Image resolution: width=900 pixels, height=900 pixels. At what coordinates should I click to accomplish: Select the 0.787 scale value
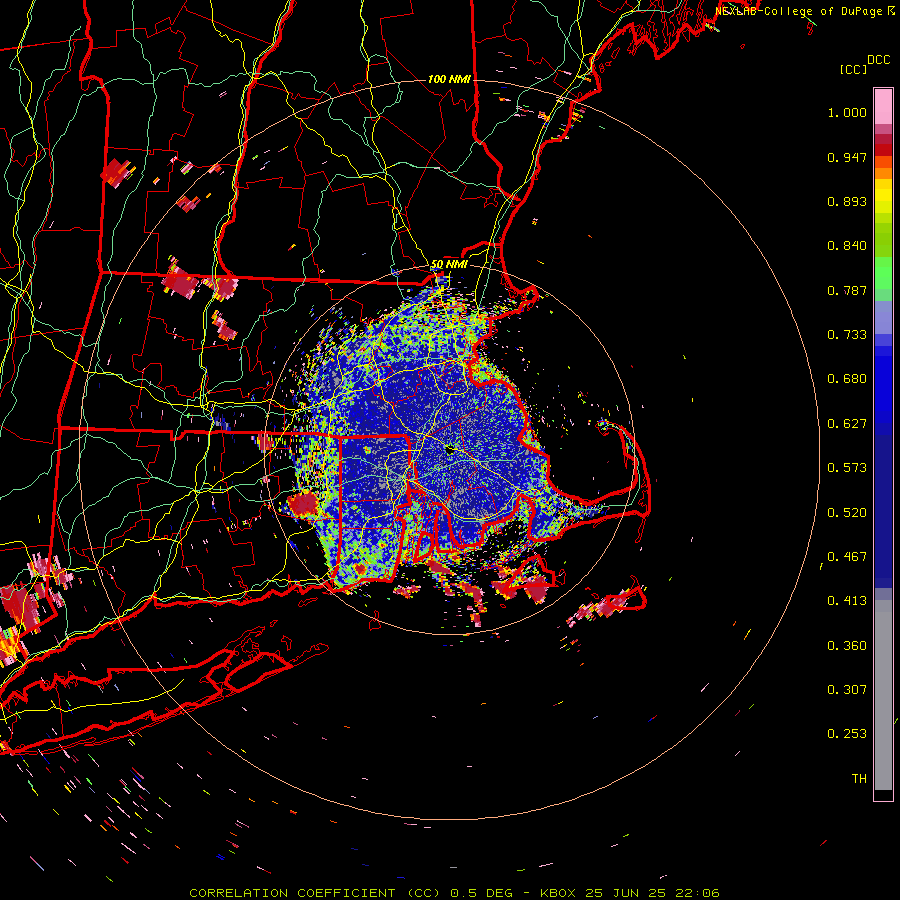click(x=847, y=290)
